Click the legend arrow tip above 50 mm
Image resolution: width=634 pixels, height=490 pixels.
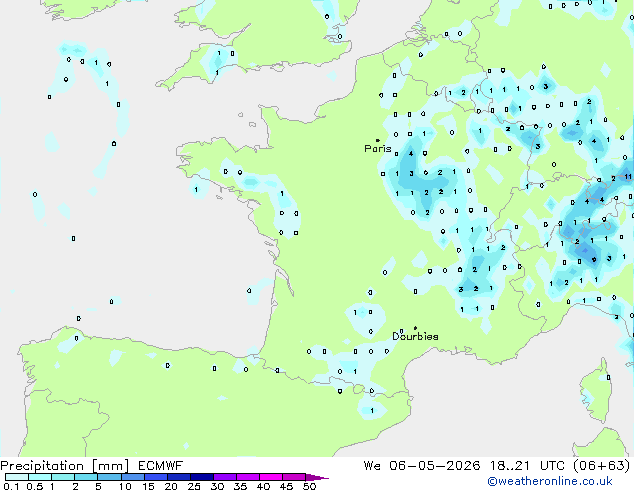[x=317, y=477]
